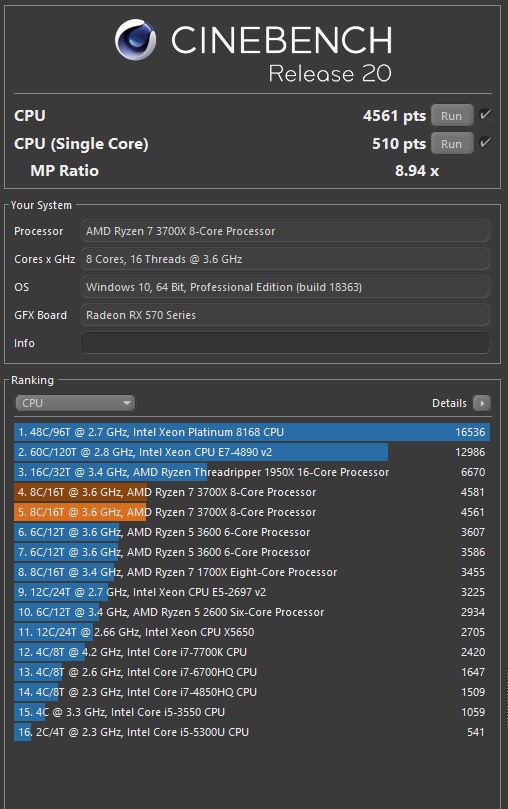508x809 pixels.
Task: Click the Details label in Ranking
Action: 449,403
